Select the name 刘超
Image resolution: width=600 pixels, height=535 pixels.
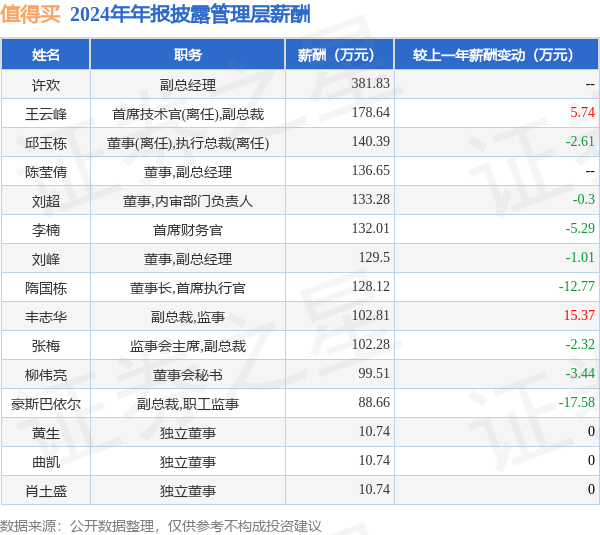[x=46, y=201]
